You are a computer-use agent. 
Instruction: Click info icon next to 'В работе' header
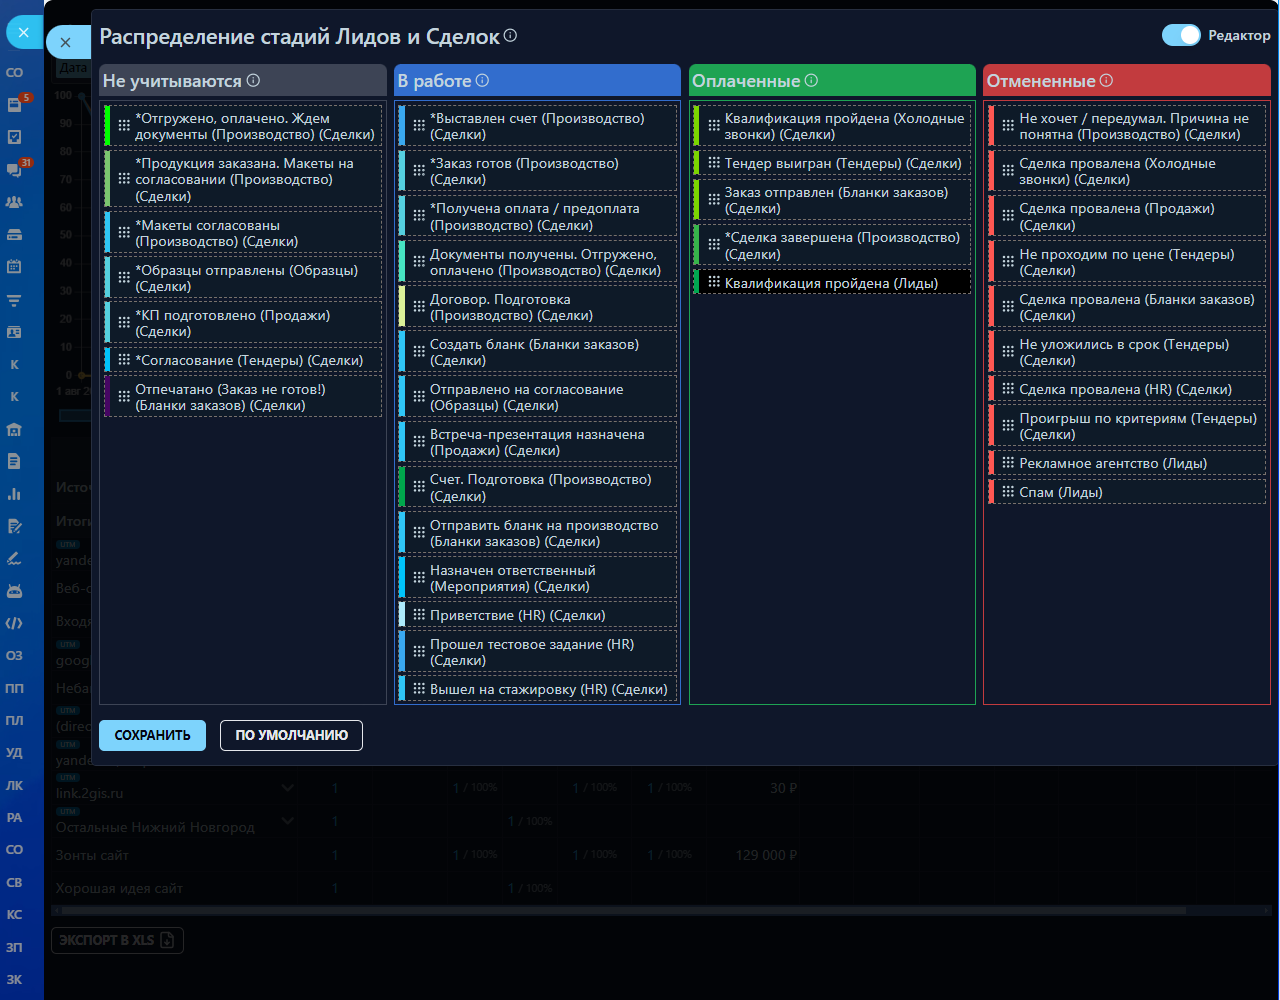pos(482,81)
